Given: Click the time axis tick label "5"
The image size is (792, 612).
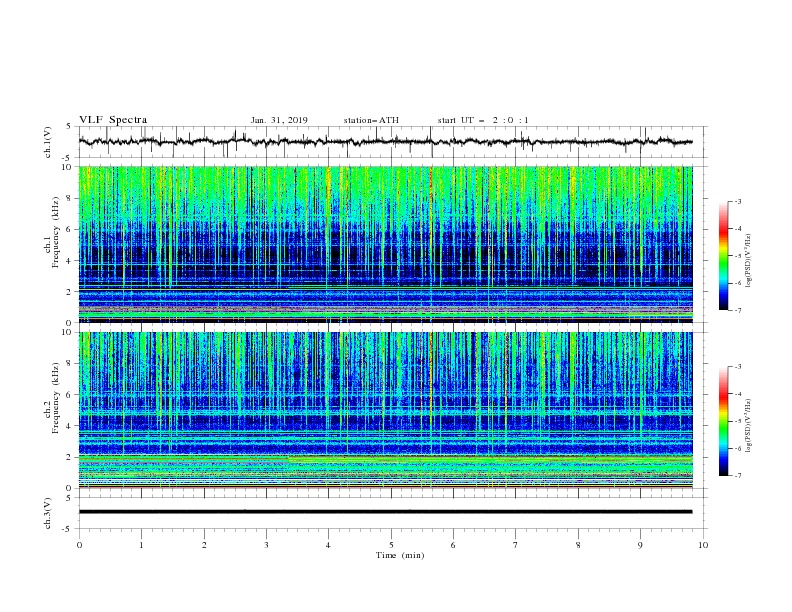Looking at the screenshot, I should tap(391, 545).
